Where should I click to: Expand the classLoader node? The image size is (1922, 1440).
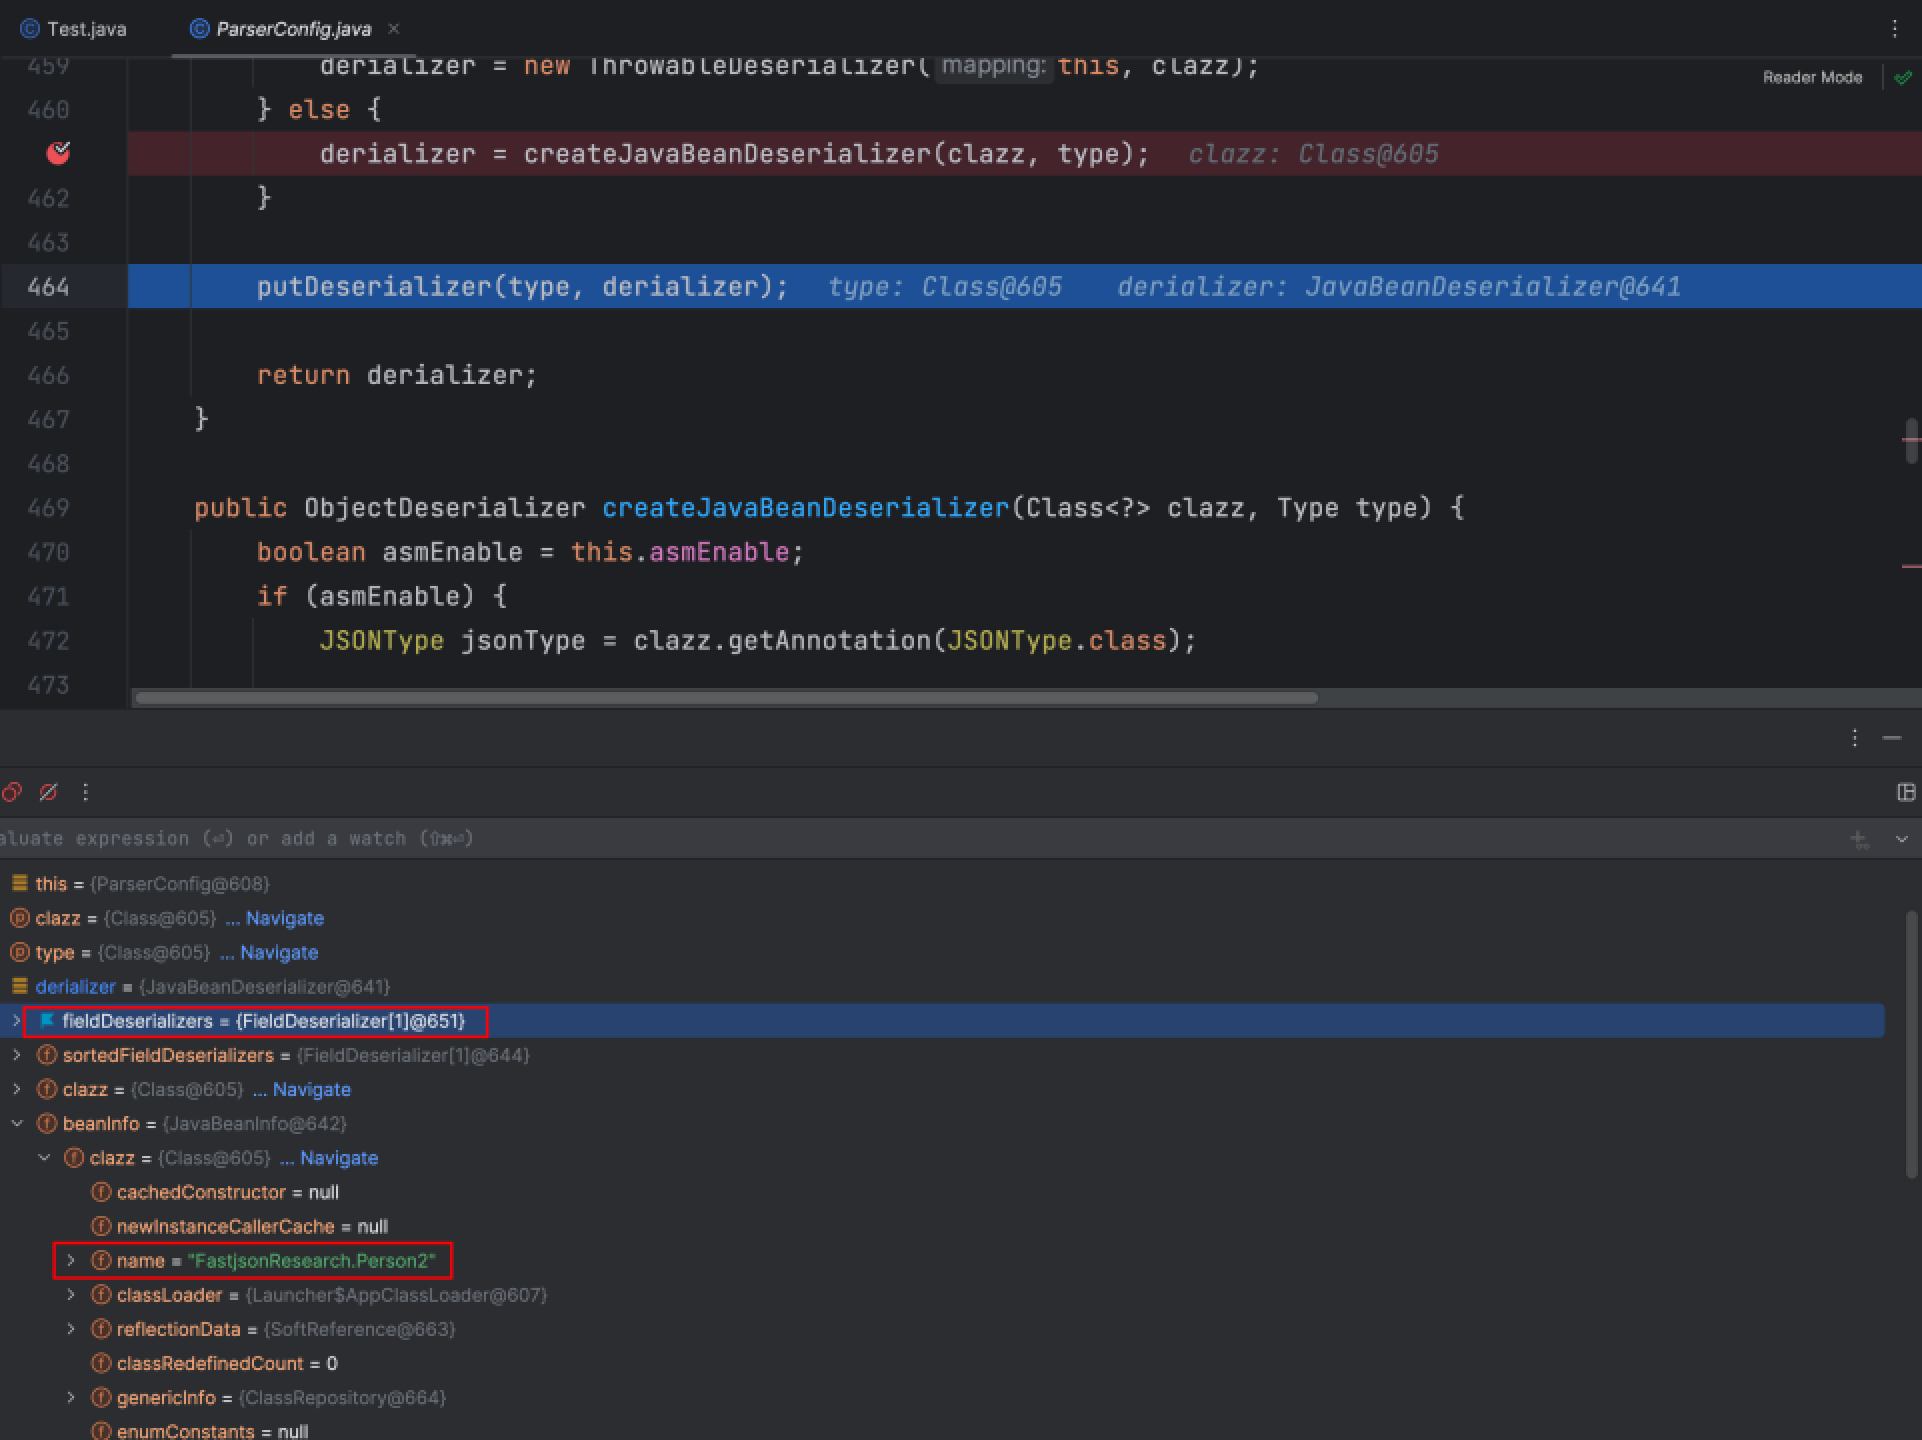pyautogui.click(x=71, y=1295)
